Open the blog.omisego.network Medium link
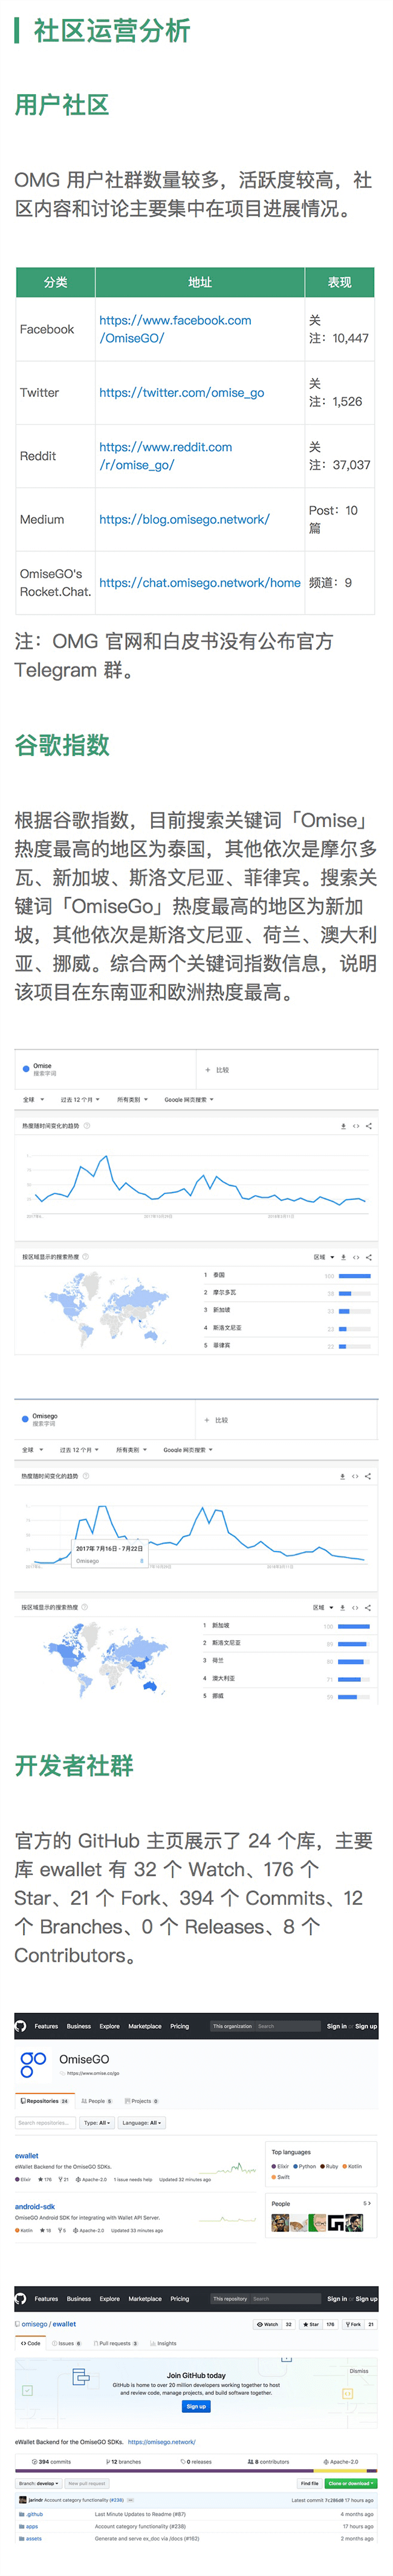The height and width of the screenshot is (2576, 393). [184, 520]
